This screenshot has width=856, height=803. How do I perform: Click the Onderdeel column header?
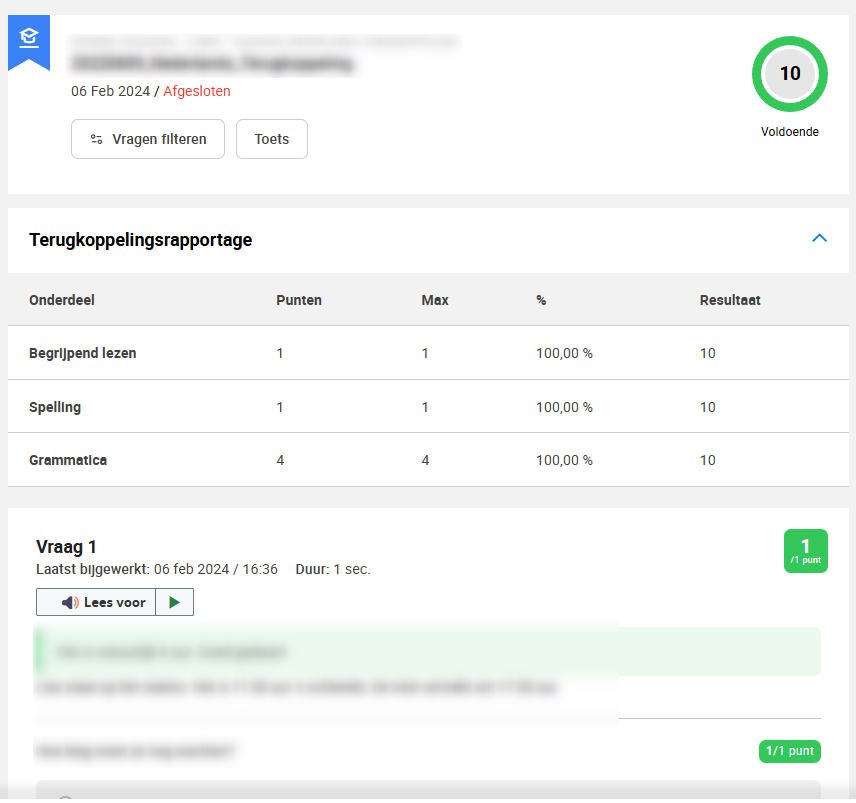[x=62, y=300]
